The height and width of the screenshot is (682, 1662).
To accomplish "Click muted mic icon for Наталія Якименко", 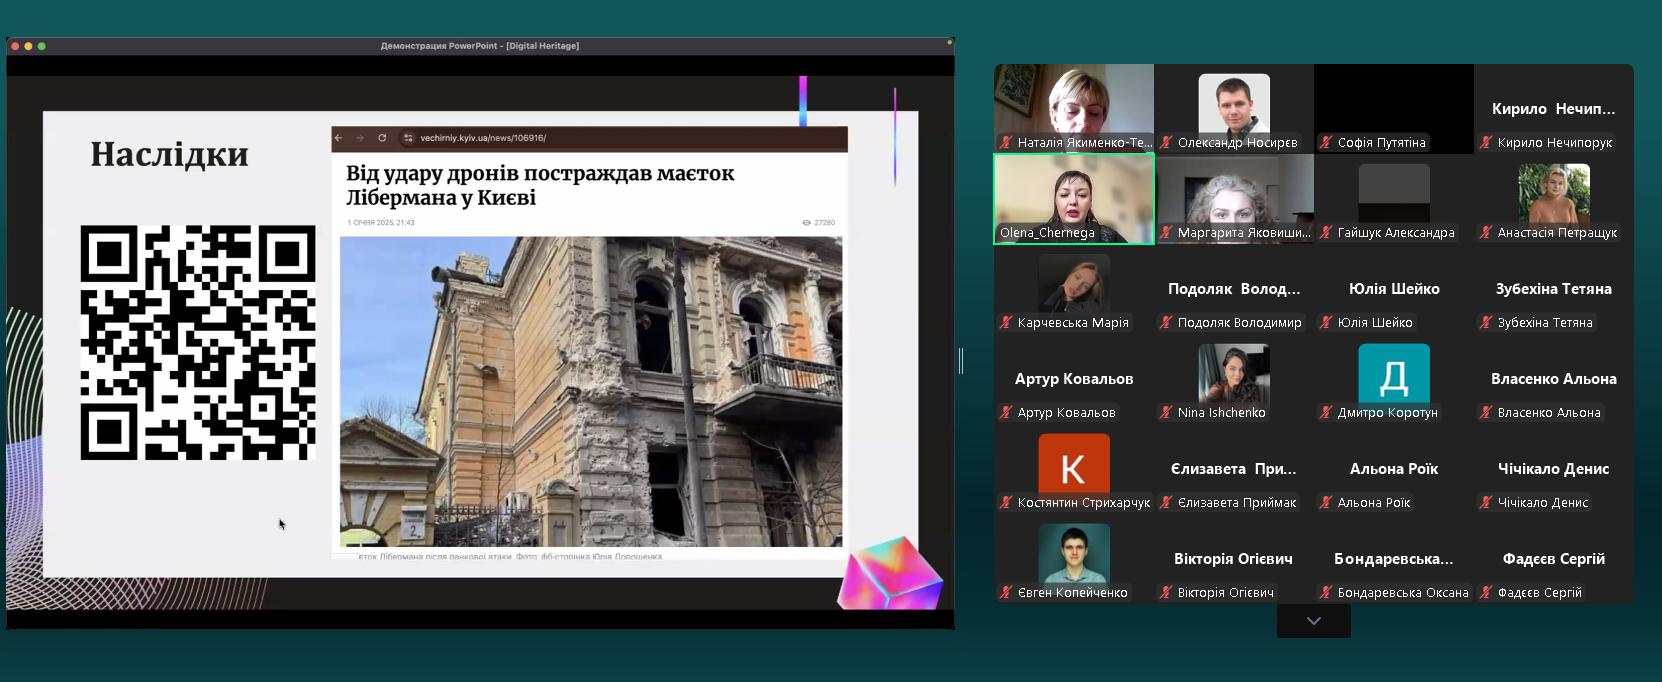I will [x=1007, y=143].
